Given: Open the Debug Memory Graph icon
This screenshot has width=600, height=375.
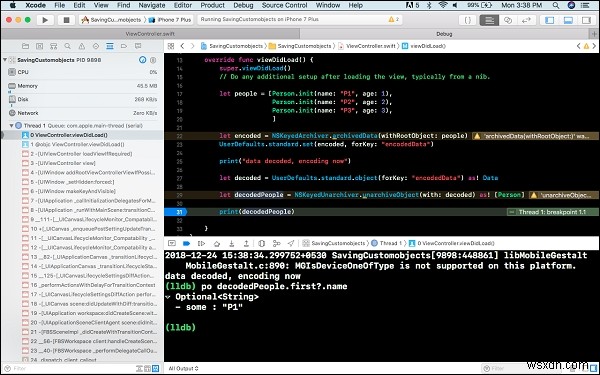Looking at the screenshot, I should [x=276, y=243].
